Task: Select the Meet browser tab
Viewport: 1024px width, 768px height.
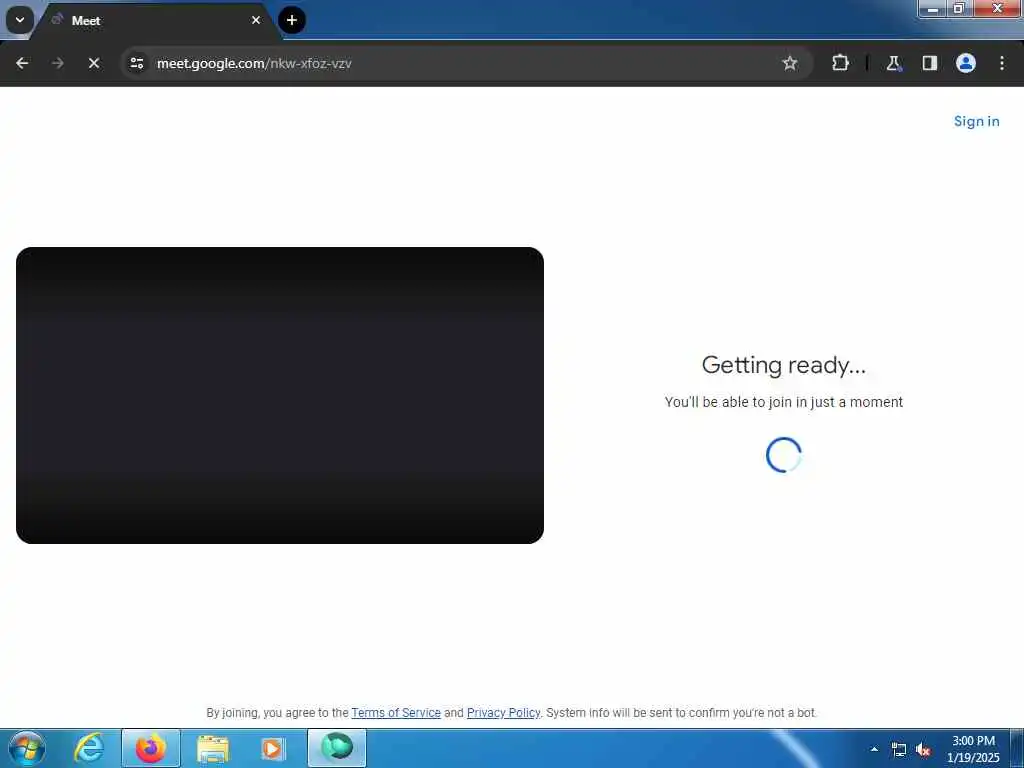Action: (157, 20)
